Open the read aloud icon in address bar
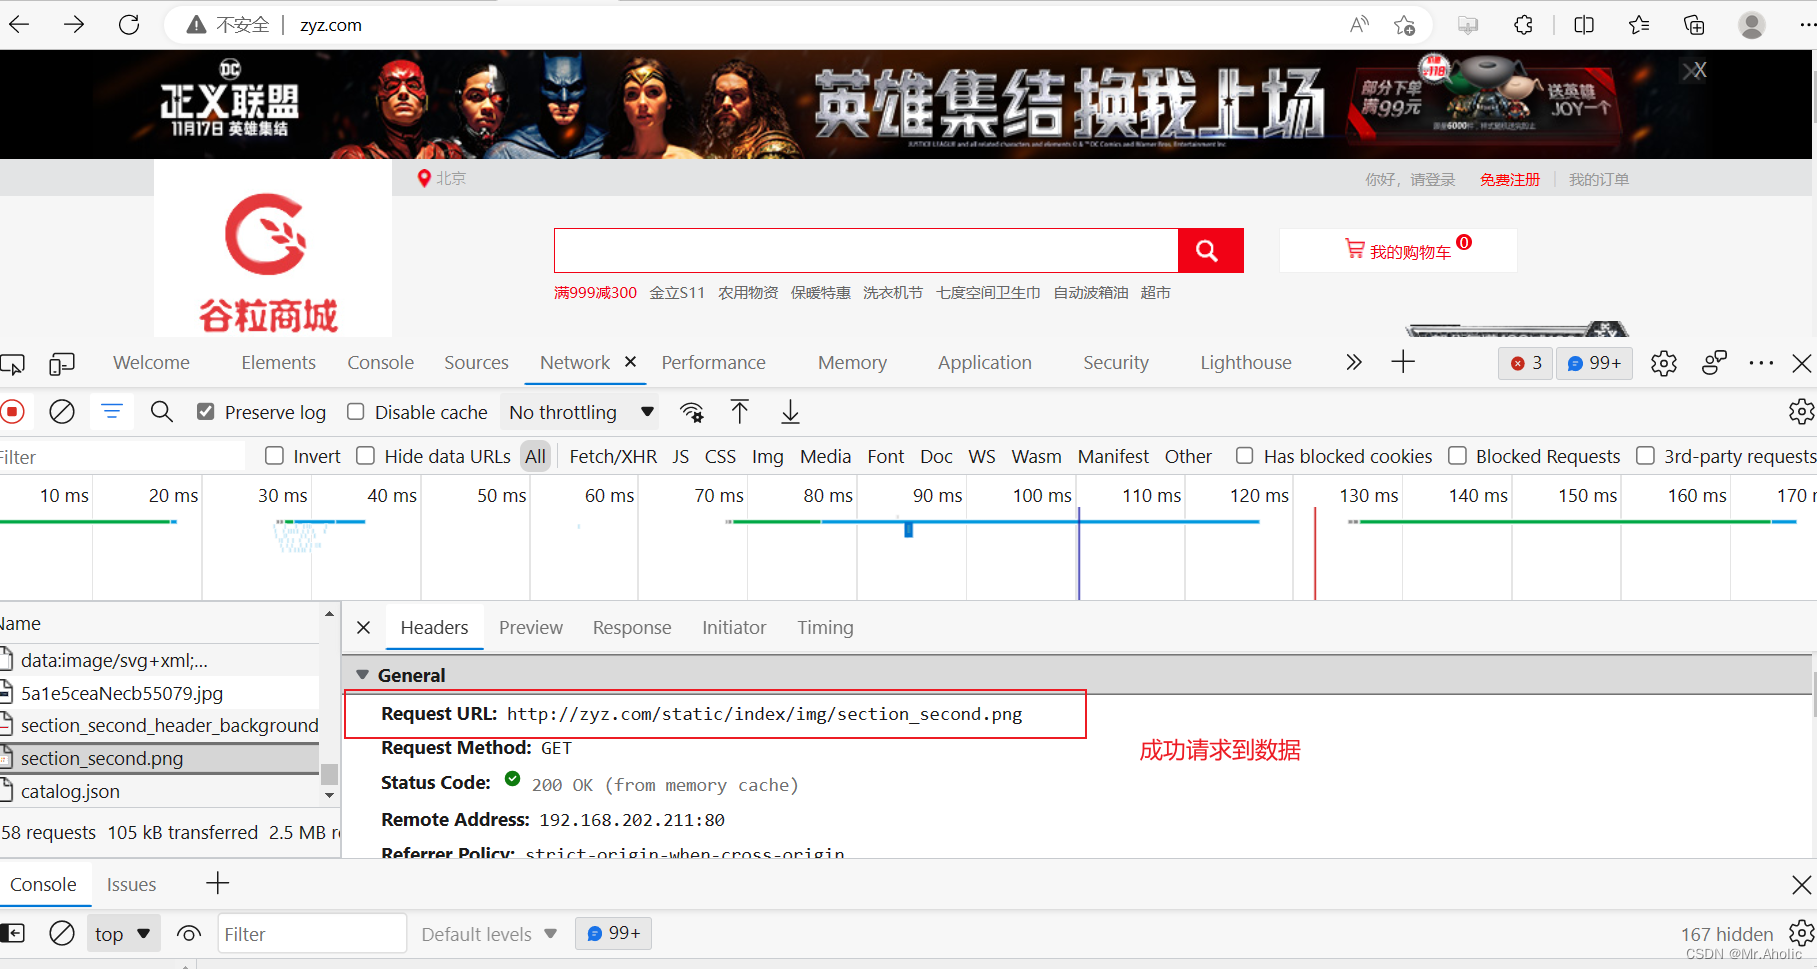 pos(1358,25)
